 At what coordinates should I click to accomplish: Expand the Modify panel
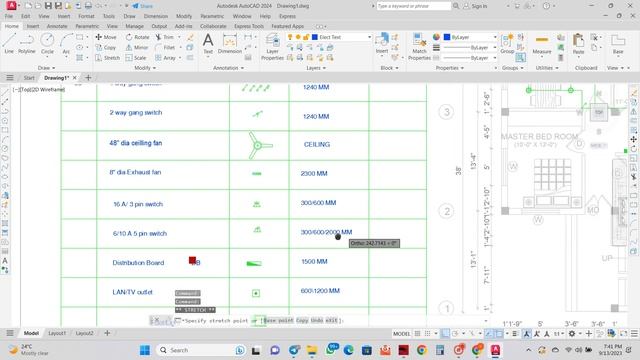pyautogui.click(x=145, y=68)
